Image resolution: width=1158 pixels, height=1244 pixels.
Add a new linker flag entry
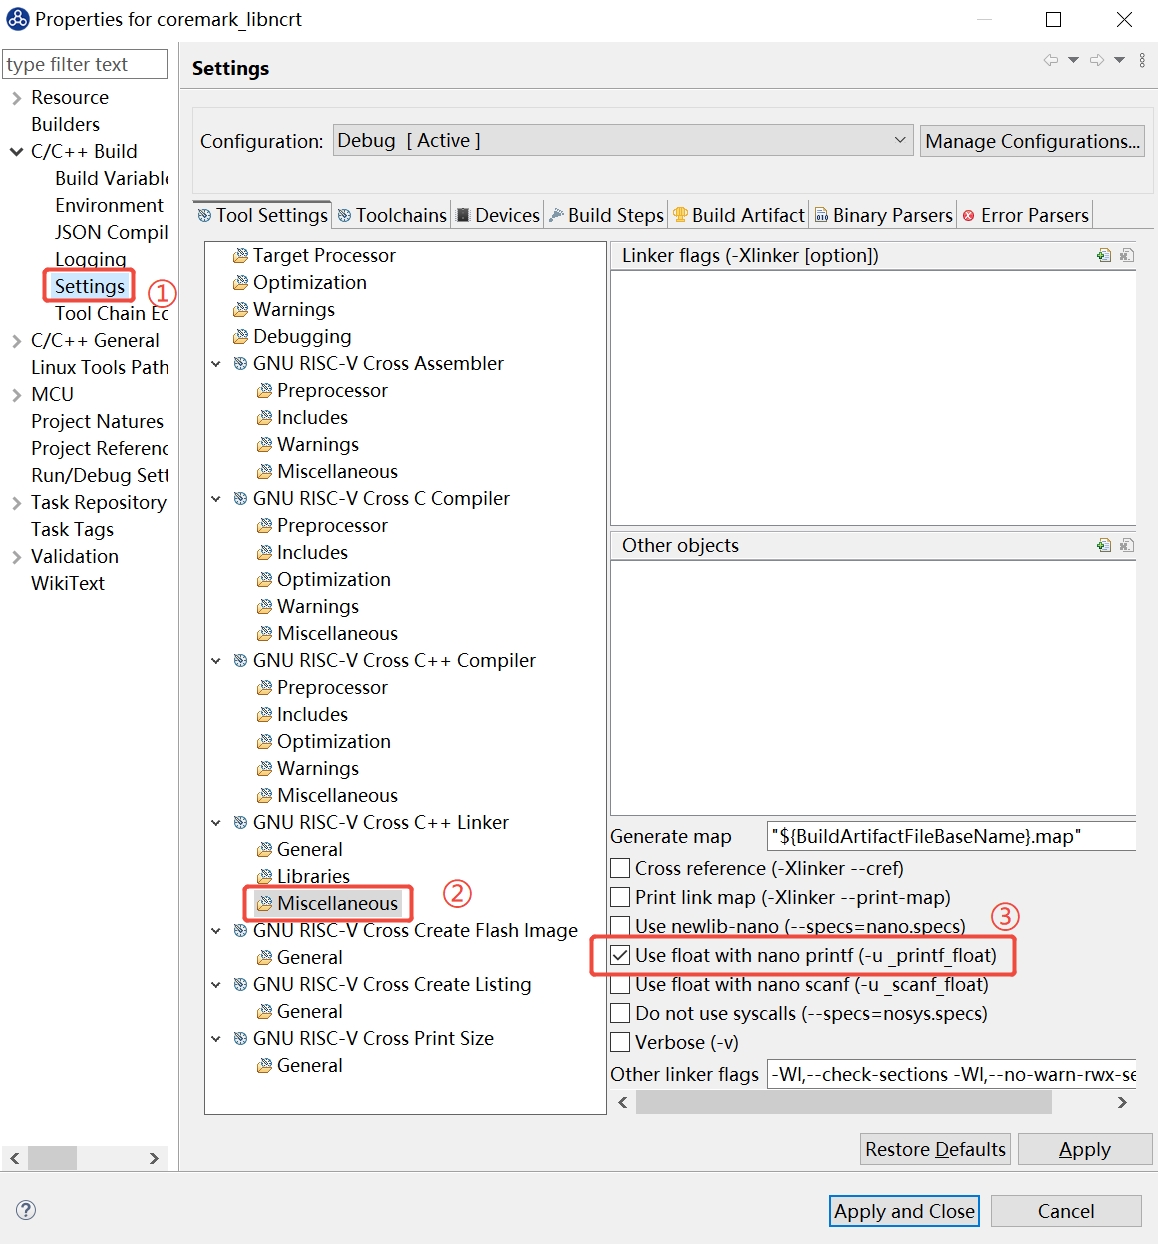pyautogui.click(x=1103, y=255)
